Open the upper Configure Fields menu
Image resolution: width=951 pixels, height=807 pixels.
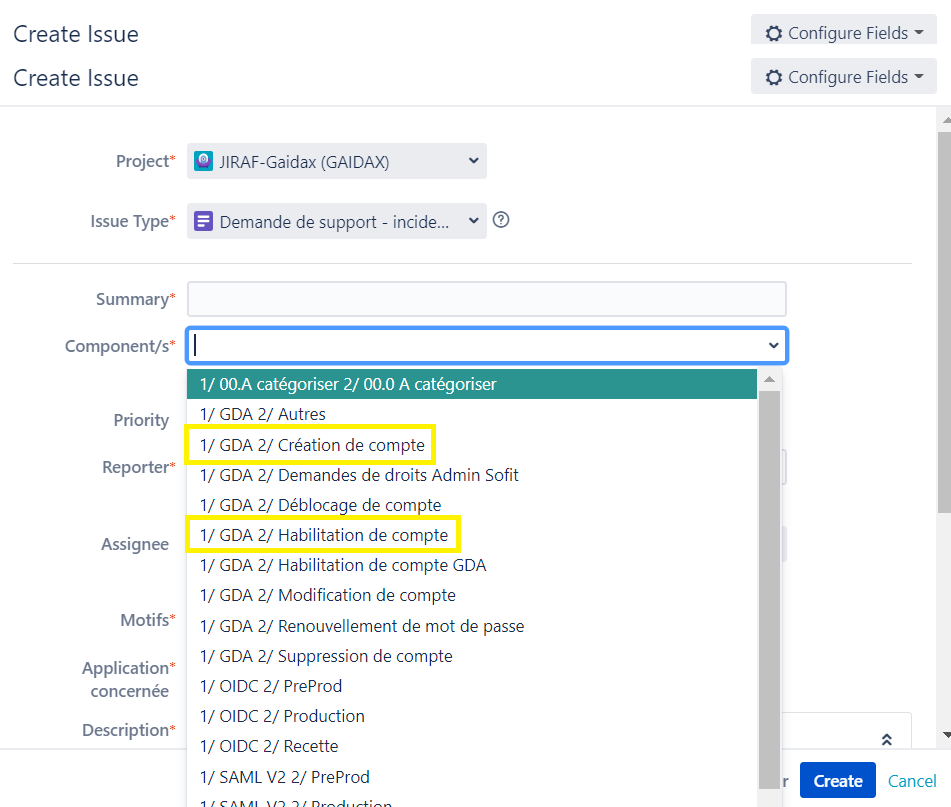pos(844,32)
